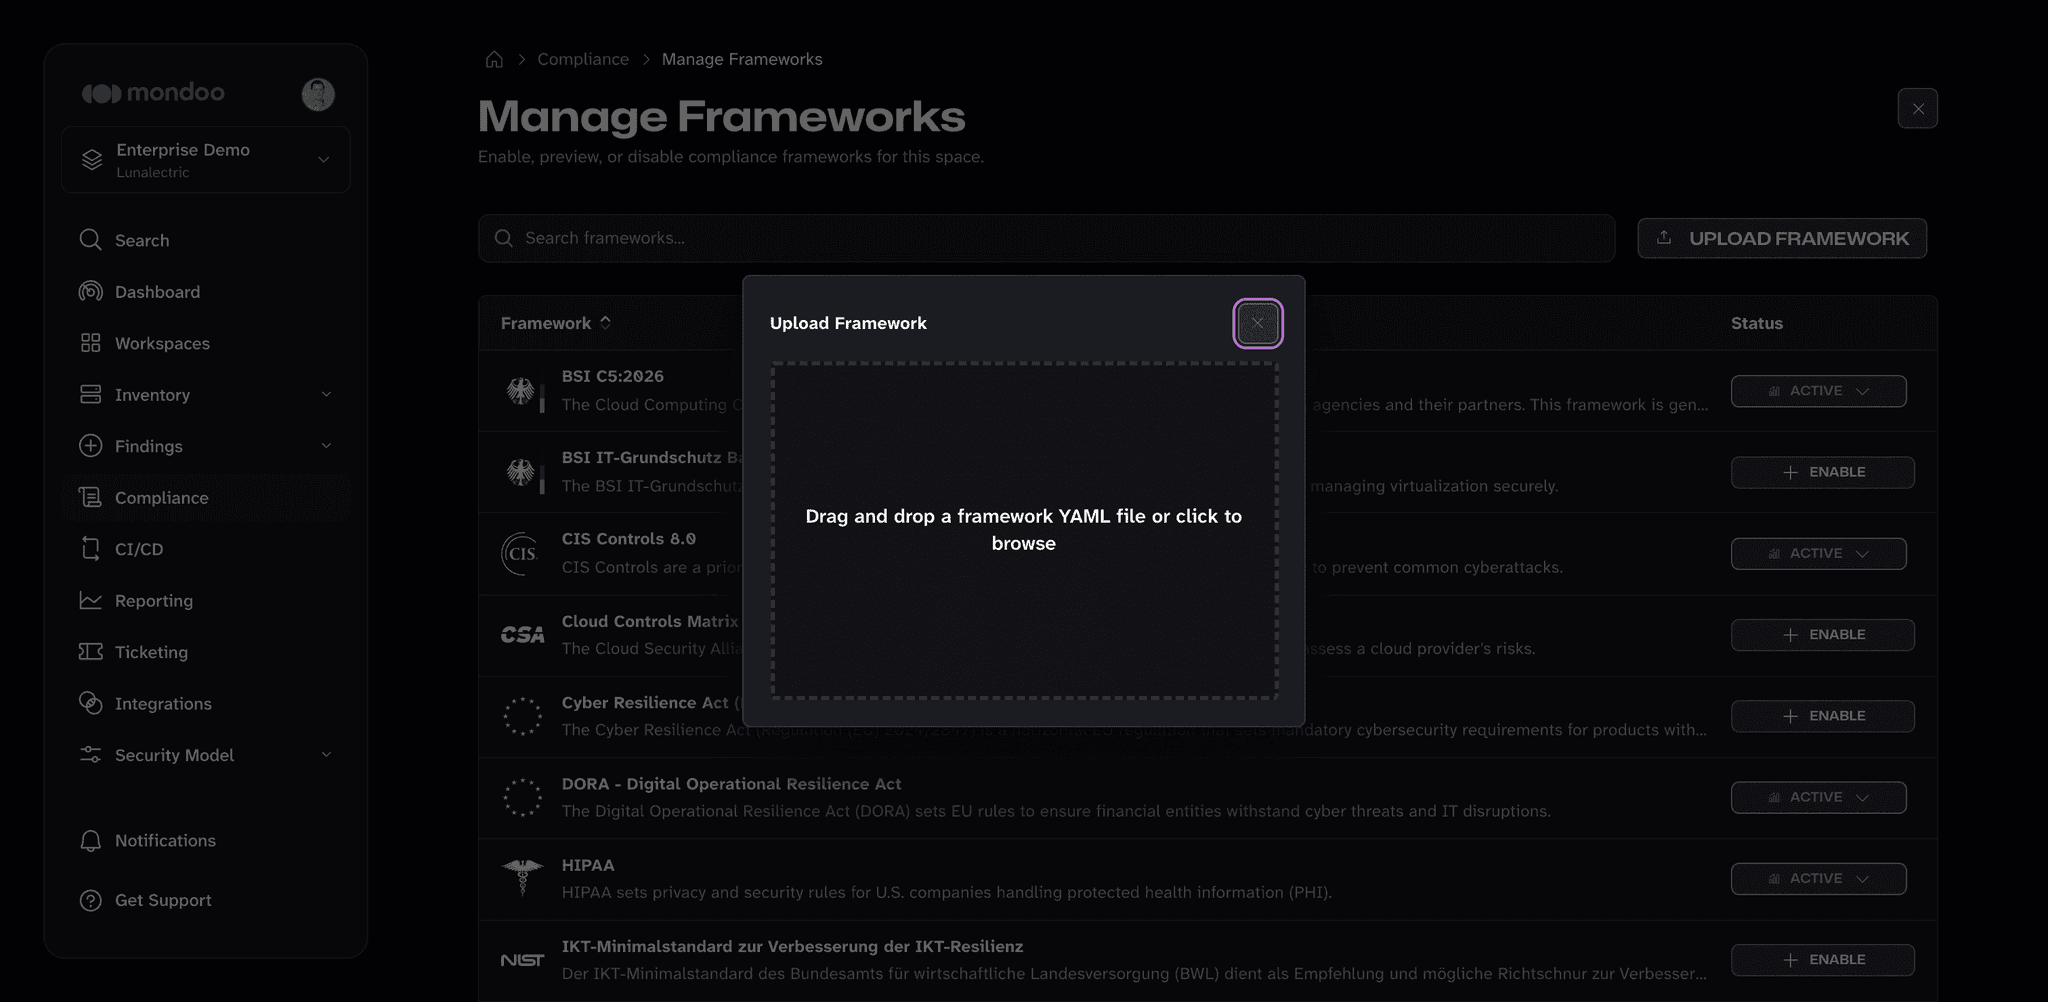Screen dimensions: 2048x1002
Task: Enable the Cyber Resilience Act framework
Action: (x=1822, y=716)
